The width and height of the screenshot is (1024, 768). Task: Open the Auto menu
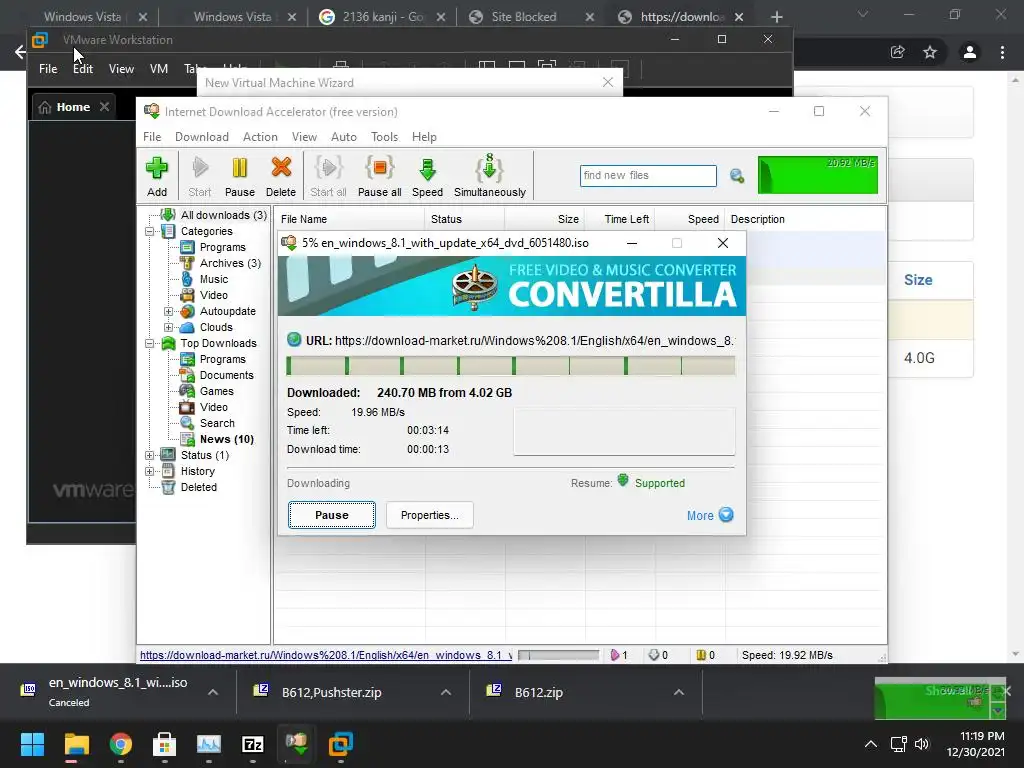pyautogui.click(x=344, y=136)
